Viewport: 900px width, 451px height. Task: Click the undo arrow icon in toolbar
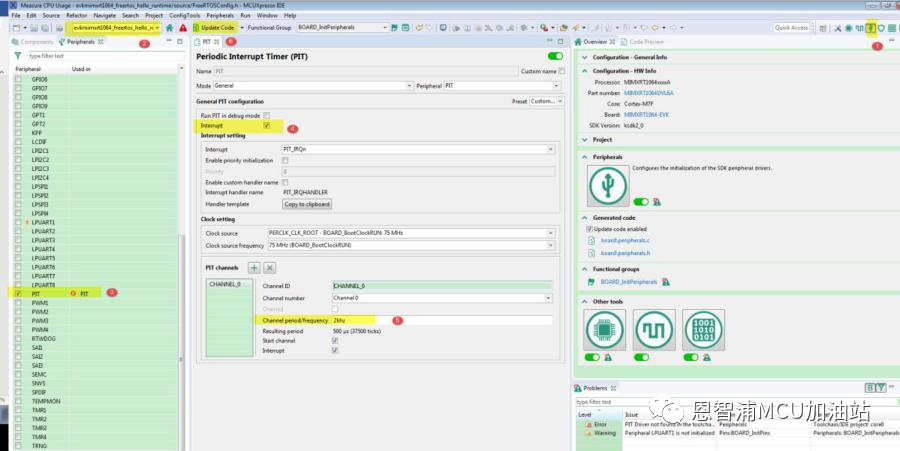coord(419,28)
